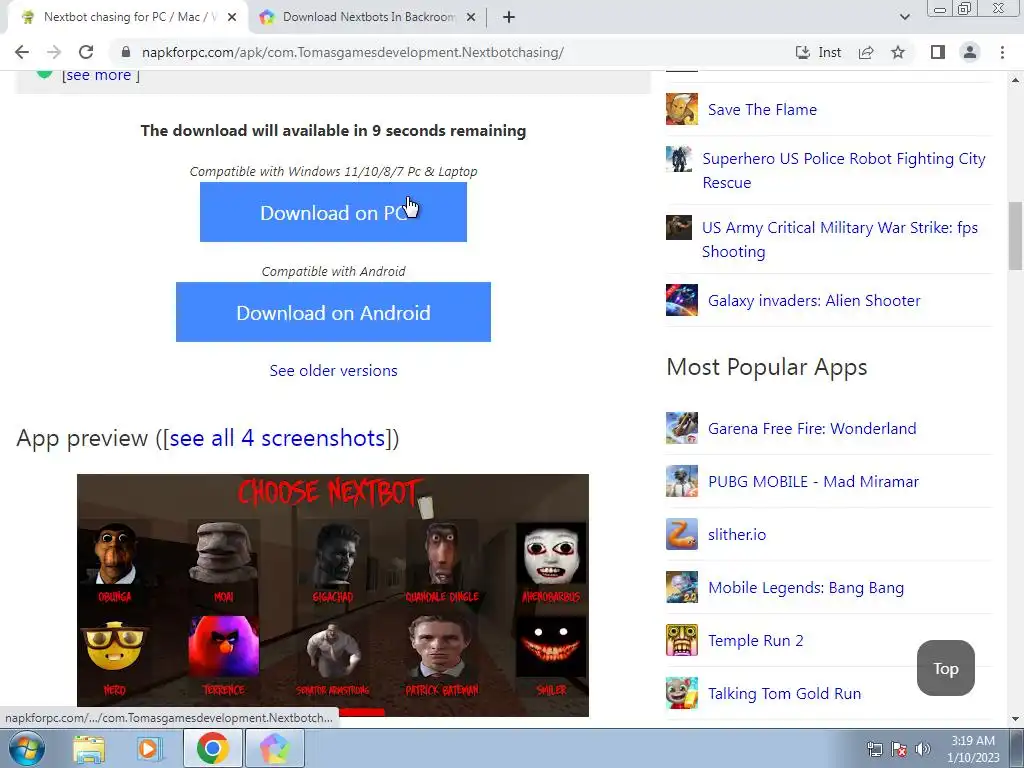Reload the page with the refresh icon

pos(86,52)
